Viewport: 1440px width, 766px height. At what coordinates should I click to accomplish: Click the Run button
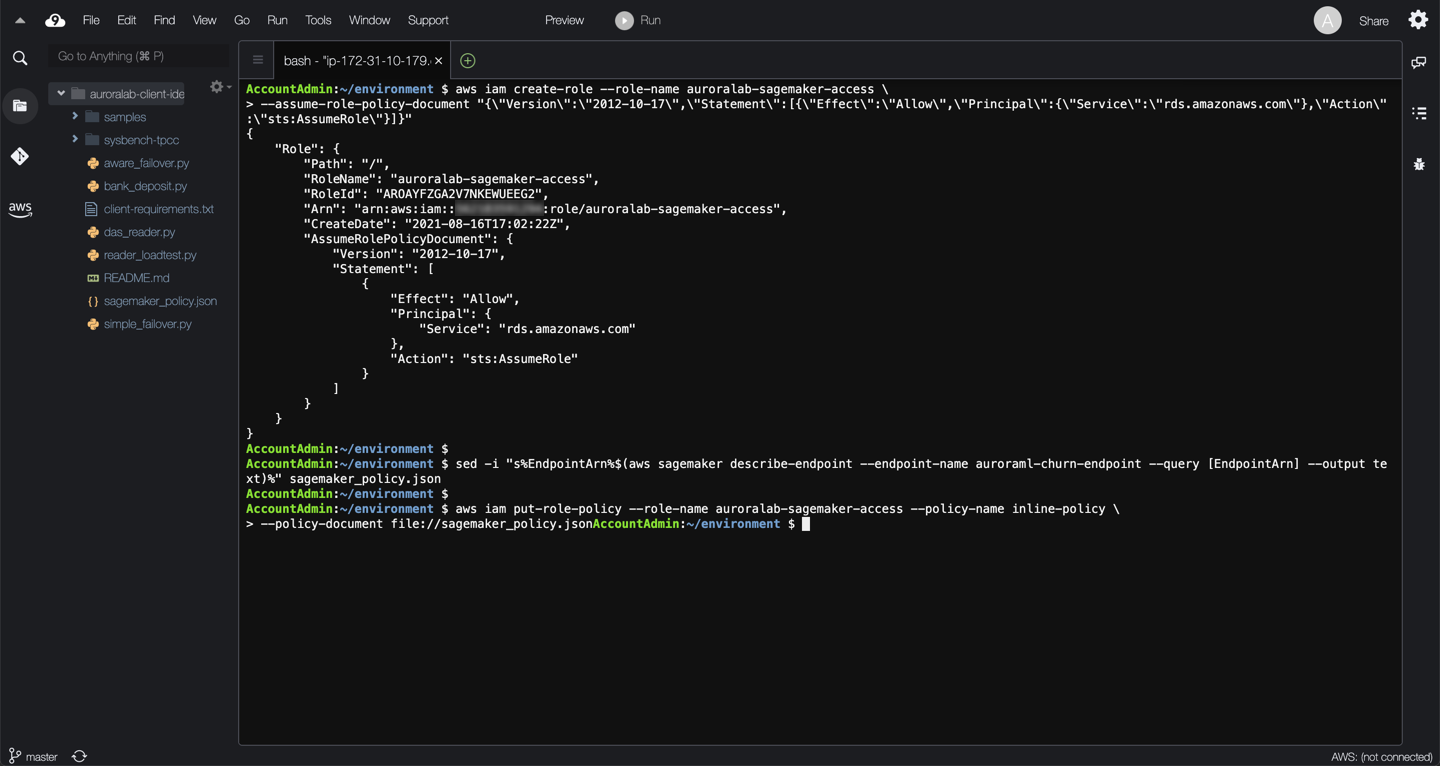coord(638,20)
